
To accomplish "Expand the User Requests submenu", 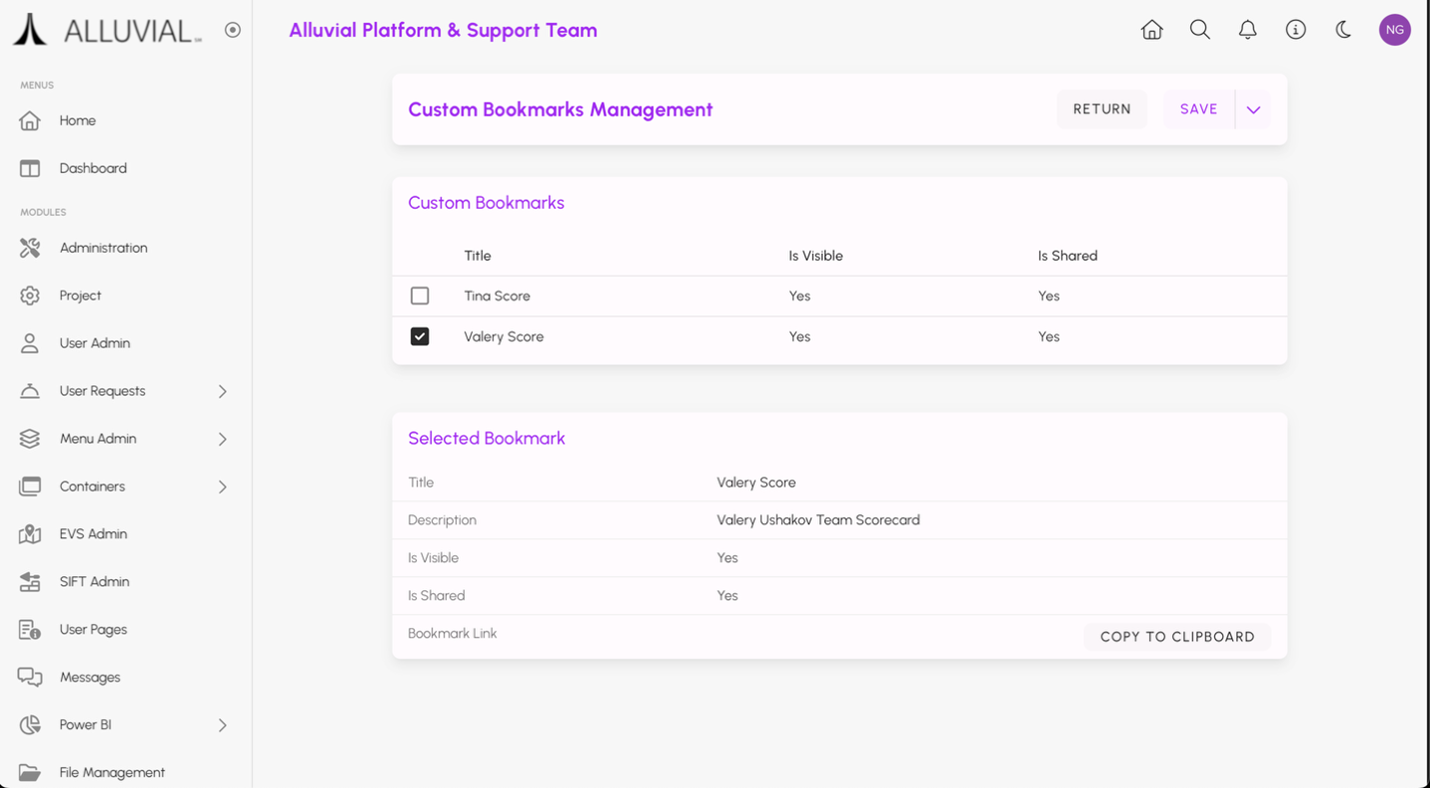I will pyautogui.click(x=222, y=391).
